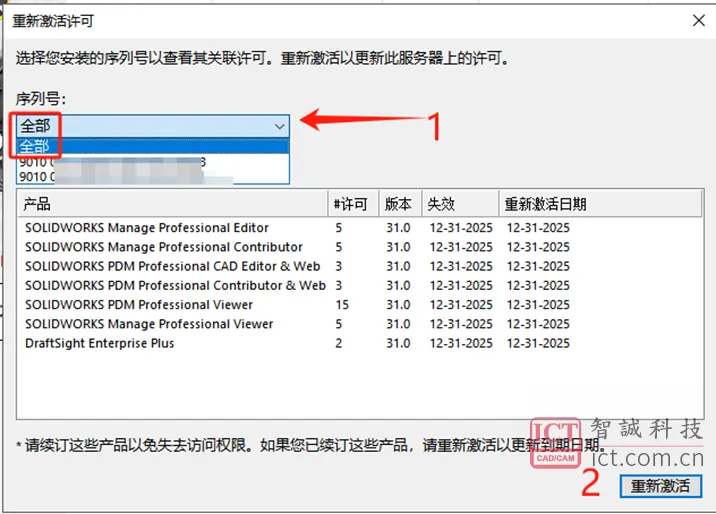Choose second 9010 serial number option

153,177
